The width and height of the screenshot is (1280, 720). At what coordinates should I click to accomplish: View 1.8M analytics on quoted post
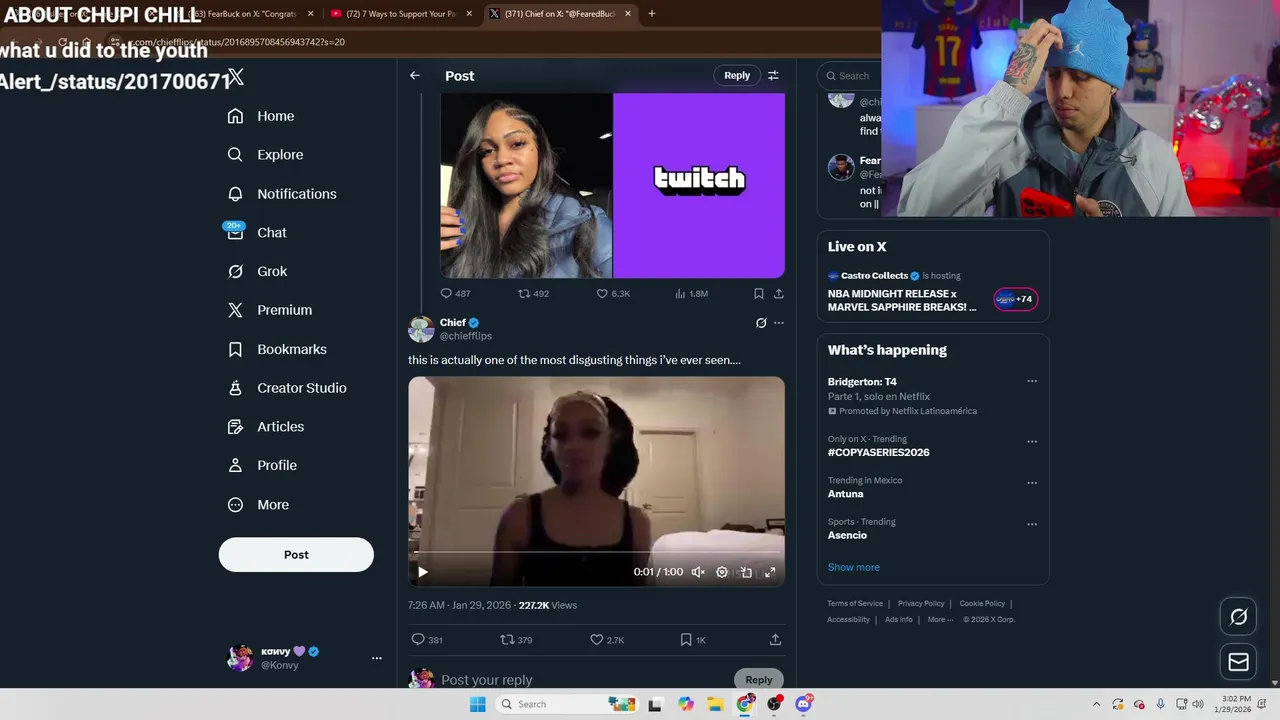(692, 294)
